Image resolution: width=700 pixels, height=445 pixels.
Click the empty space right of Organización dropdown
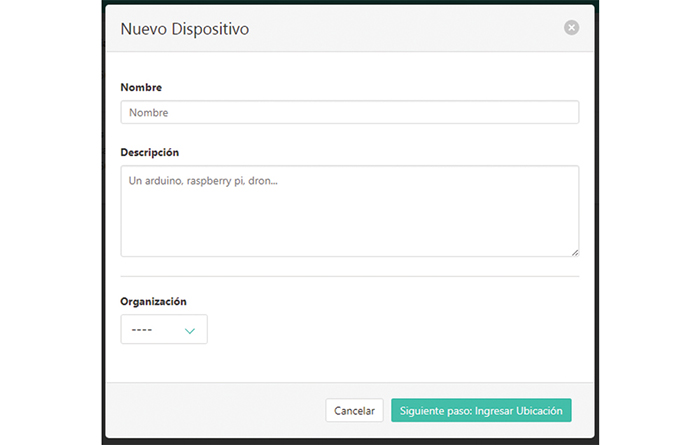[400, 330]
